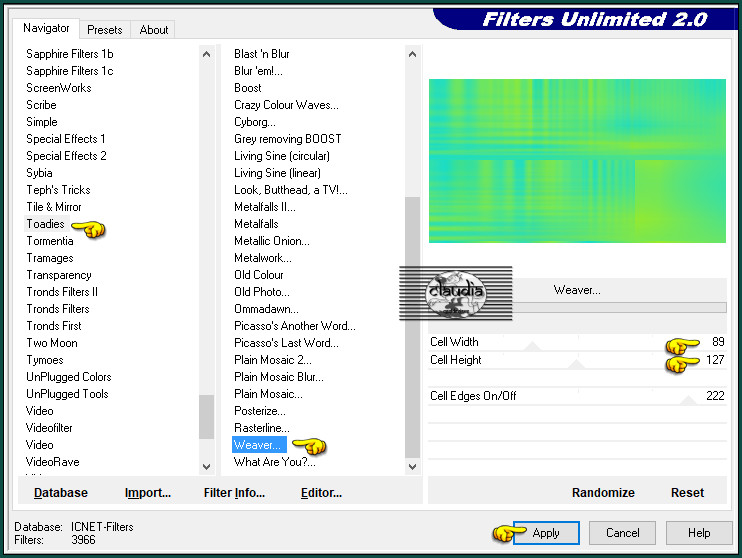The height and width of the screenshot is (558, 742).
Task: Select Blur 'em!... effect
Action: pyautogui.click(x=258, y=71)
